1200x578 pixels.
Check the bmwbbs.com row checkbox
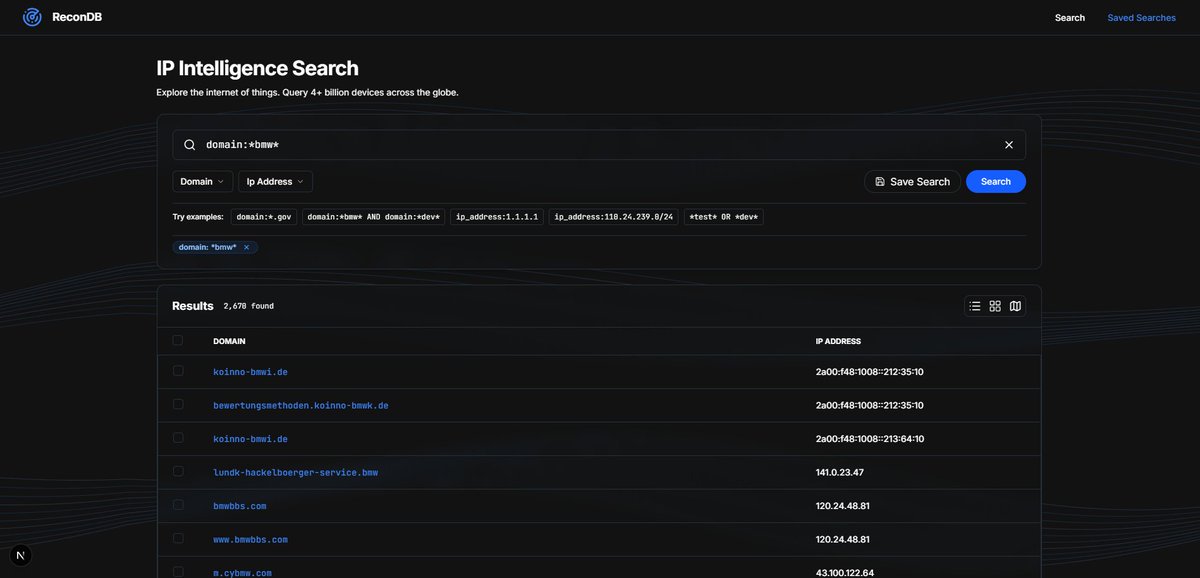pos(178,505)
